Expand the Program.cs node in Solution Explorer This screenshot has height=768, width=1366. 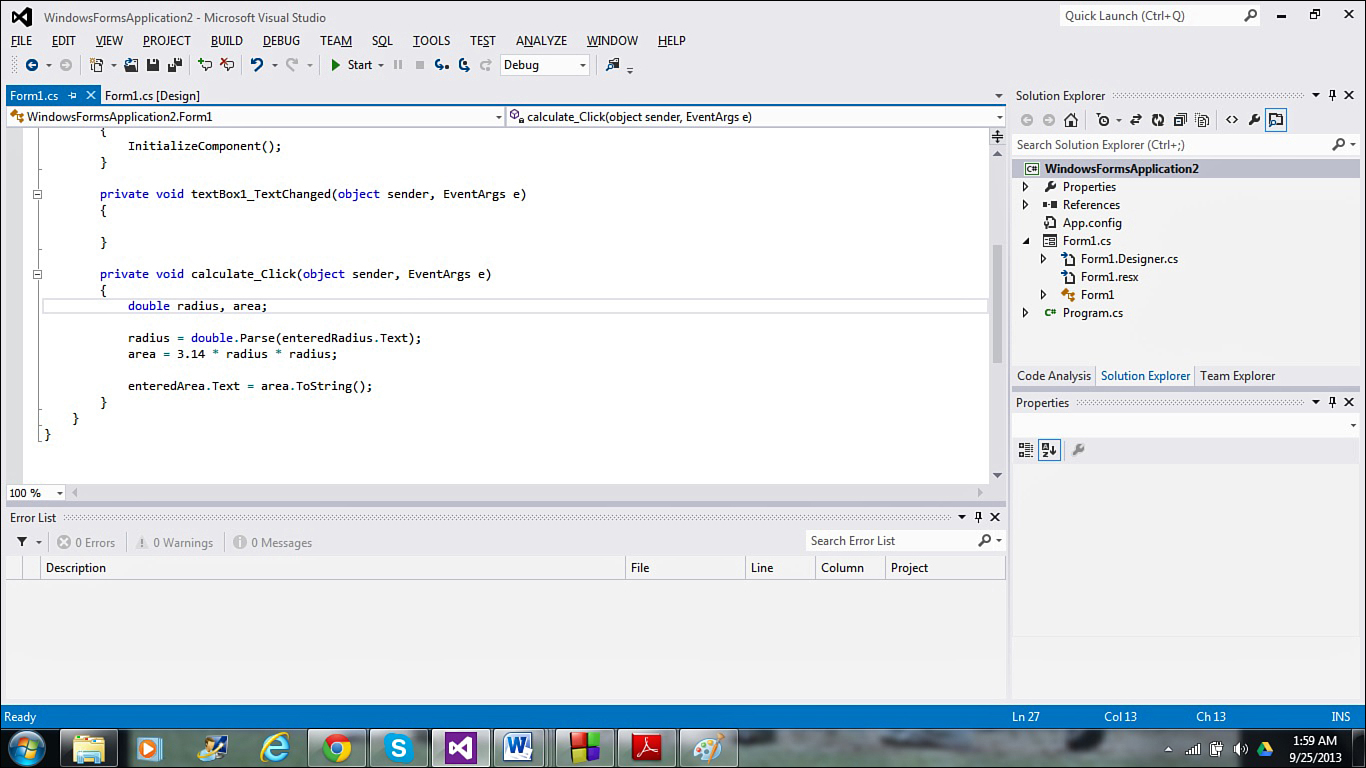pyautogui.click(x=1025, y=313)
